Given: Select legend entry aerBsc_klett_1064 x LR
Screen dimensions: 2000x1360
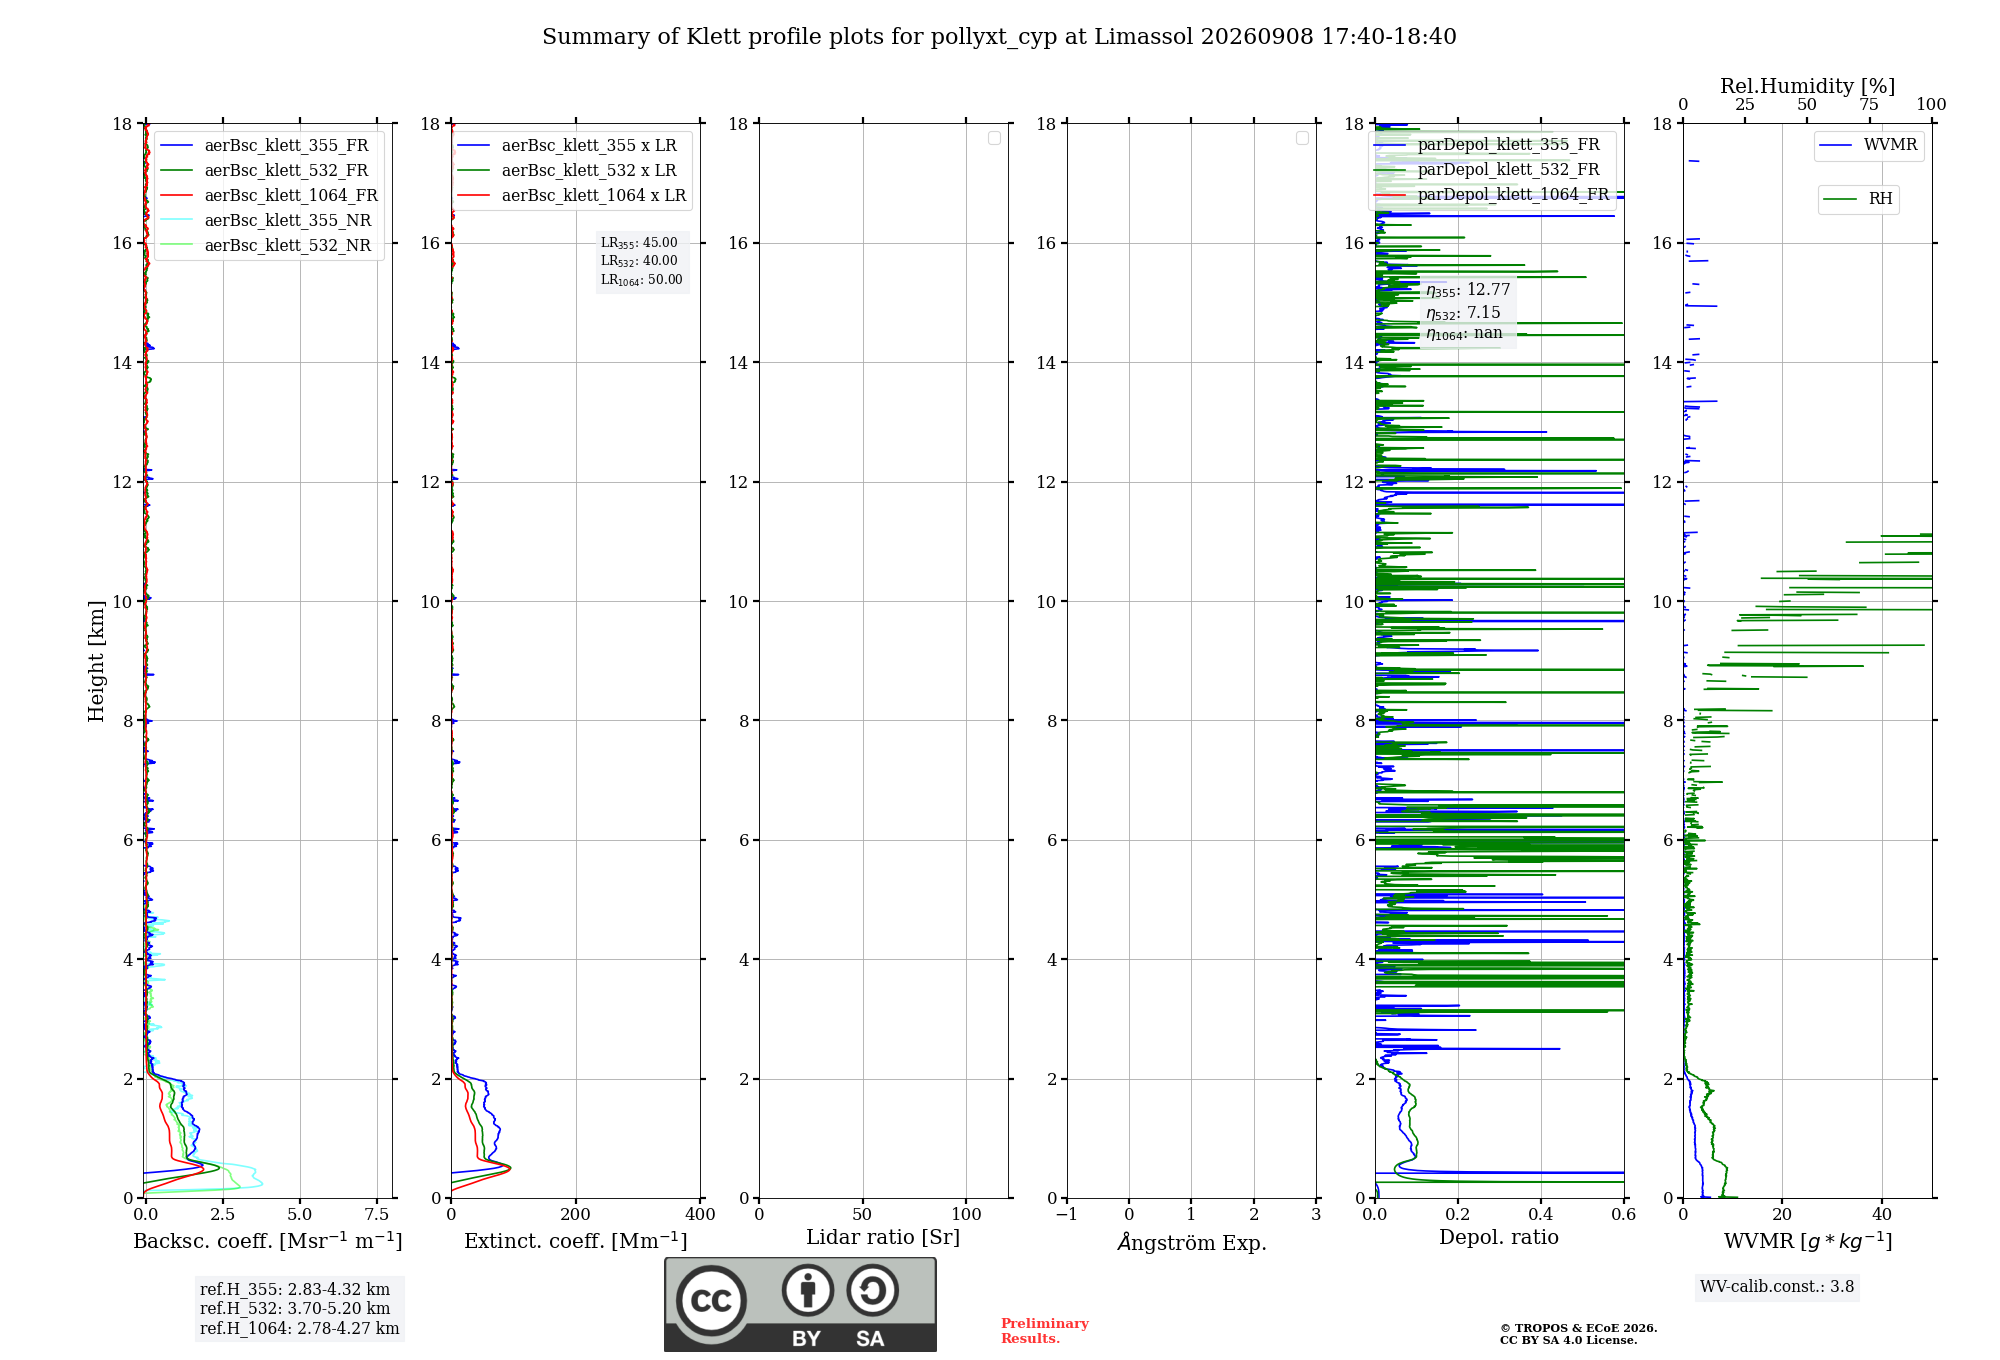Looking at the screenshot, I should click(x=572, y=196).
